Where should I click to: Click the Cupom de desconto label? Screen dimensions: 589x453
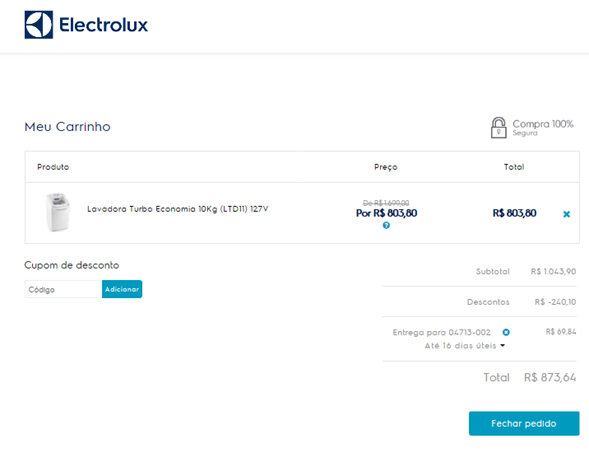pyautogui.click(x=72, y=265)
